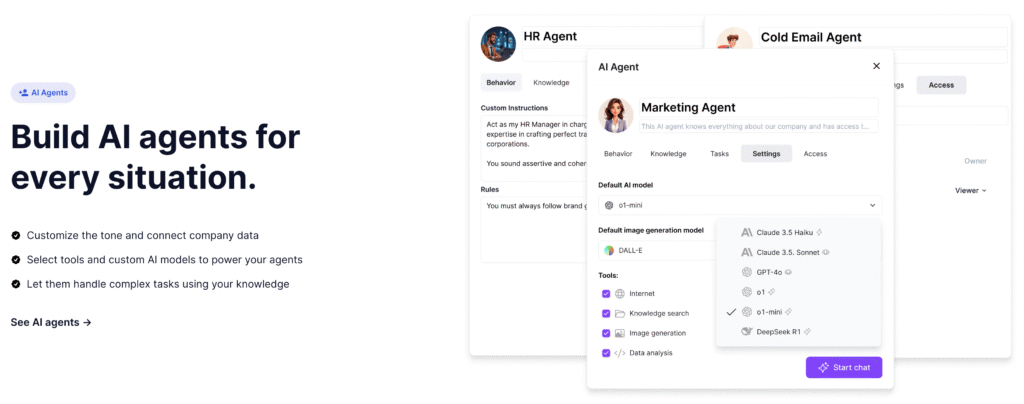Edit the HR Agent name field
1024x404 pixels.
click(x=613, y=37)
